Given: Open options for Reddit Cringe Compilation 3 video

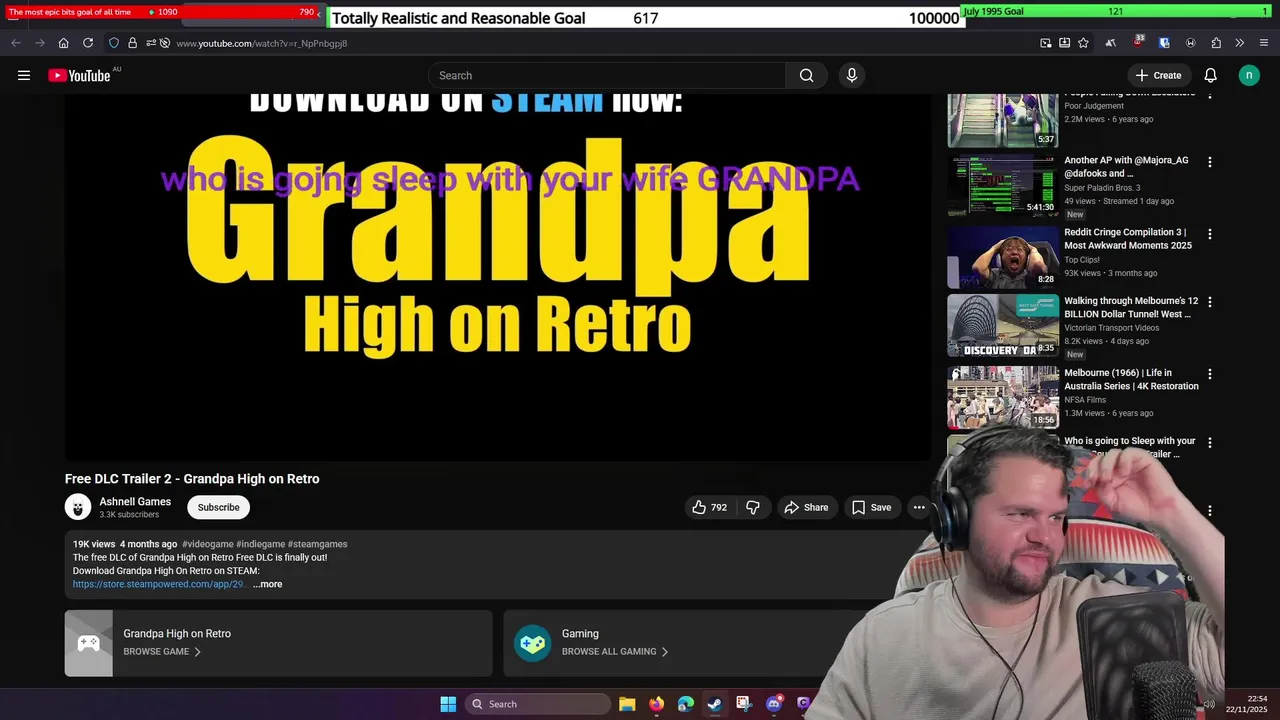Looking at the screenshot, I should [x=1210, y=234].
